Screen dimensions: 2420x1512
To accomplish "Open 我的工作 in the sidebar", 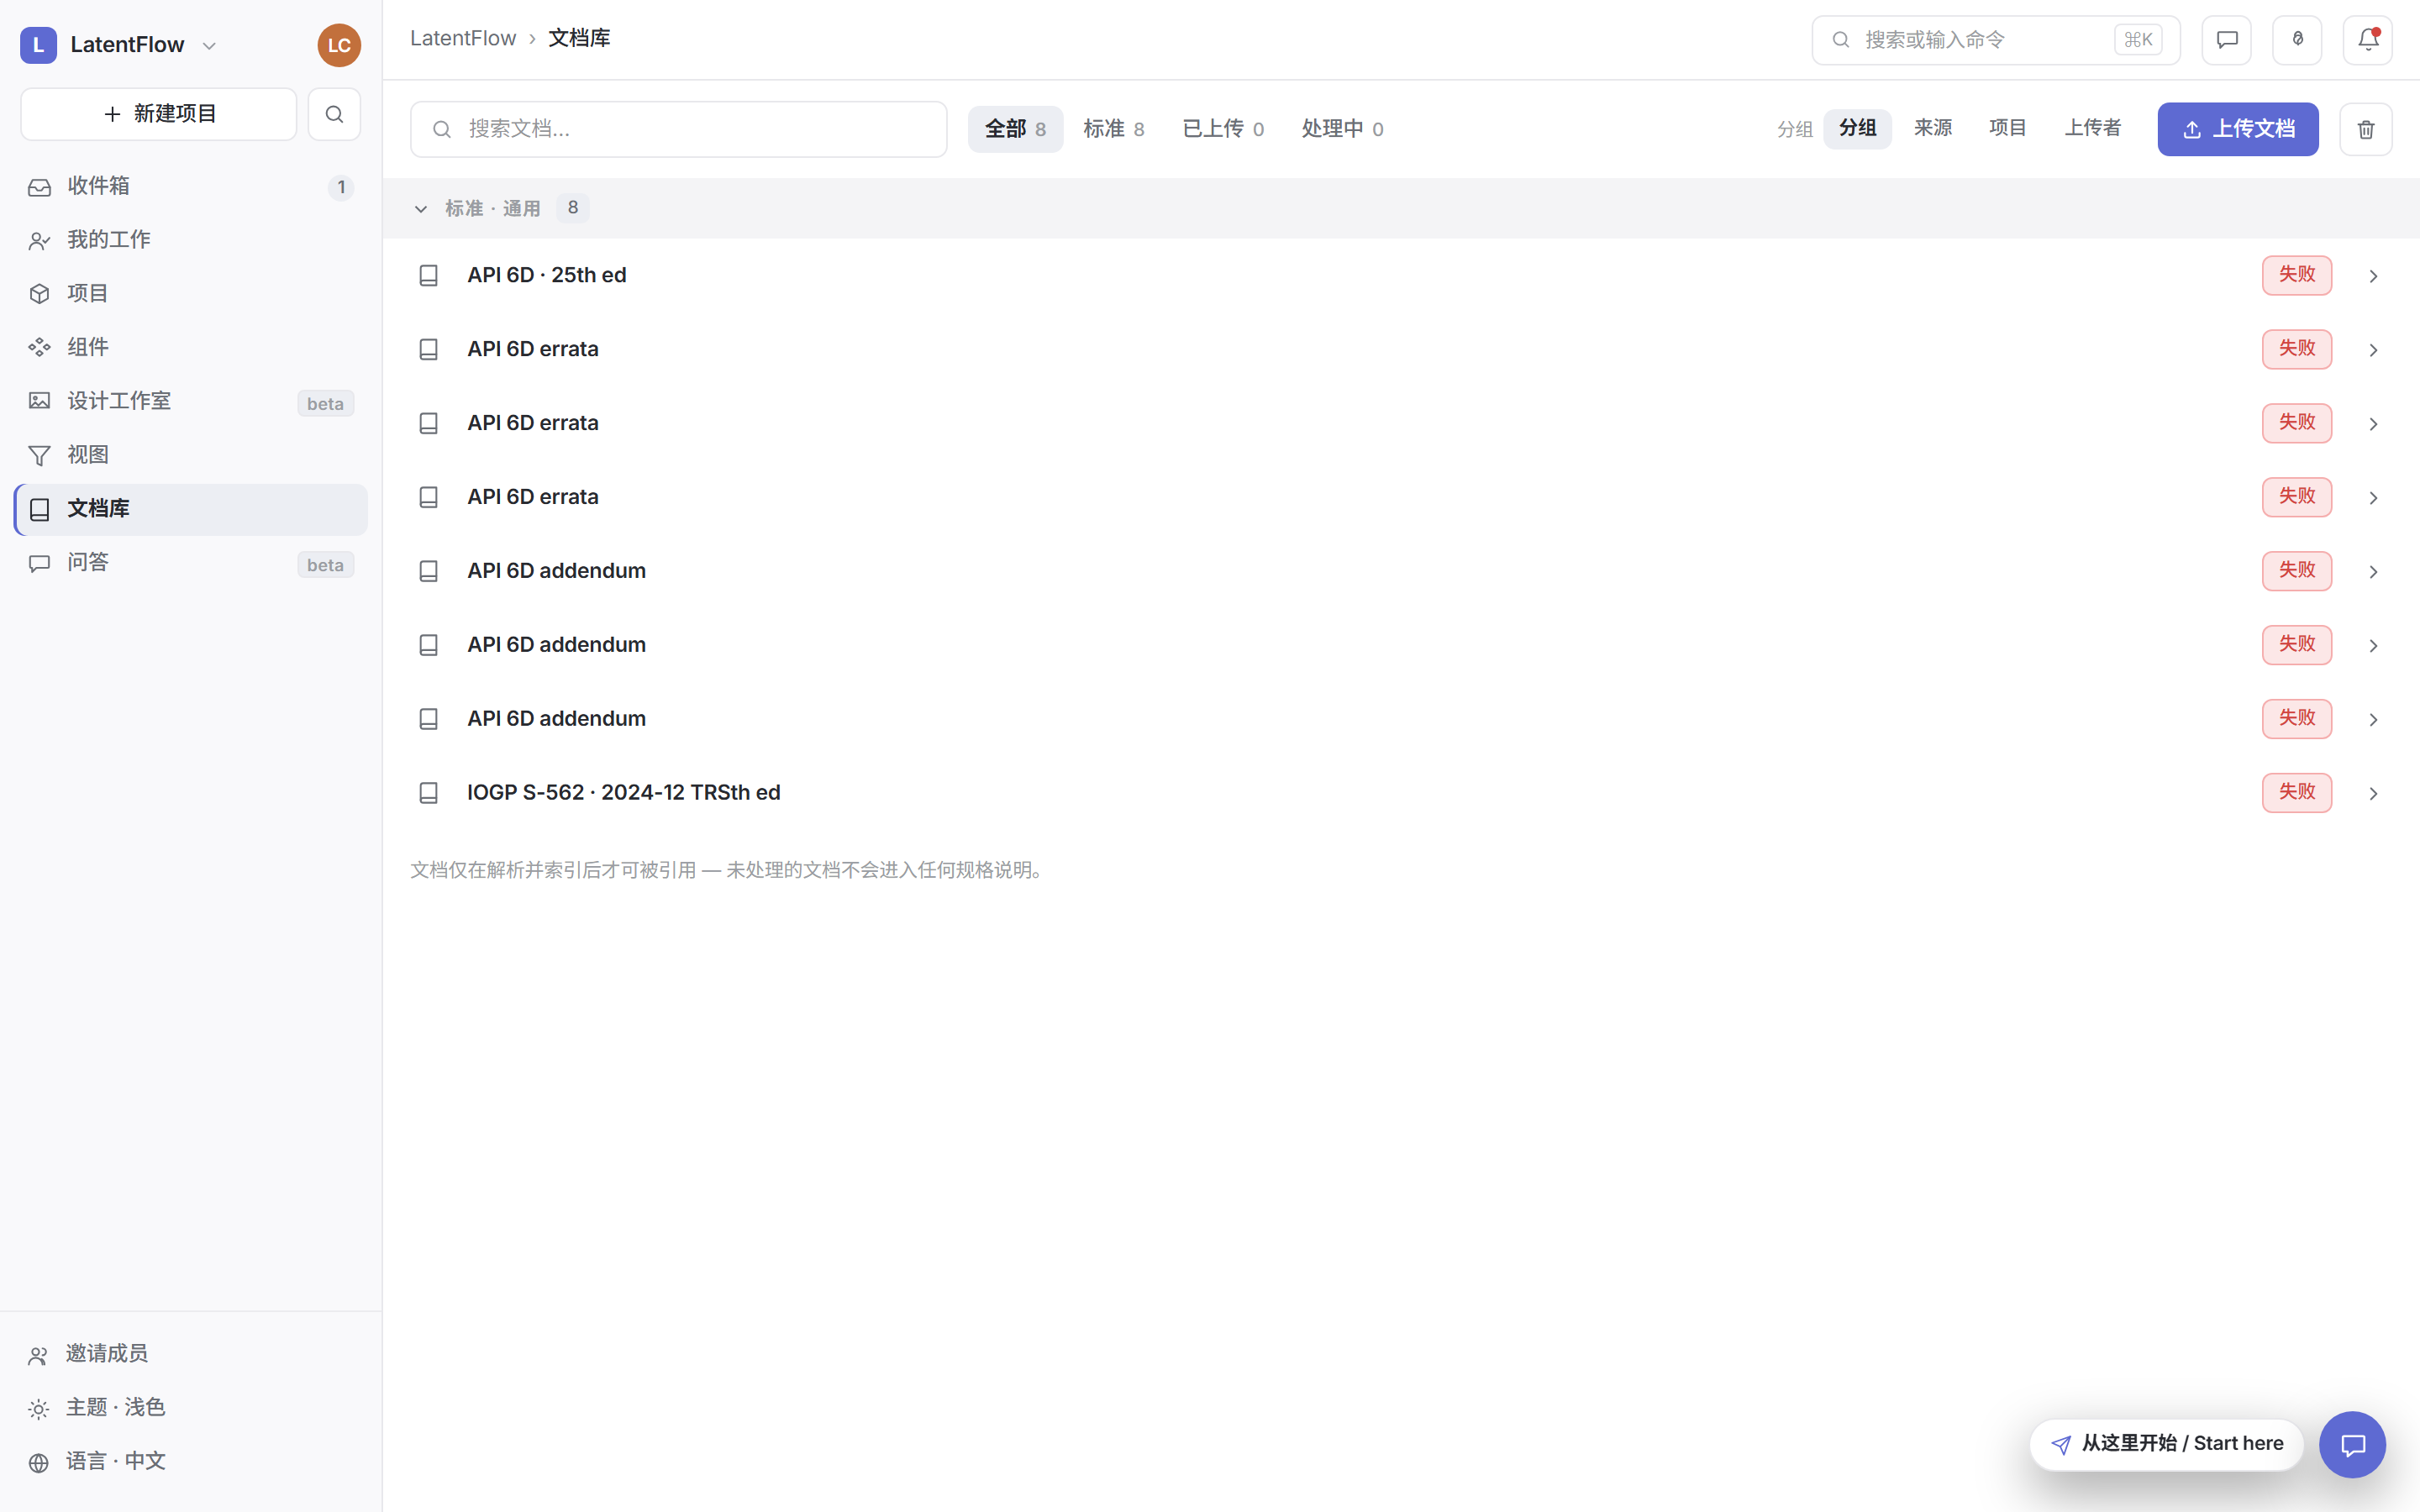I will pyautogui.click(x=191, y=240).
